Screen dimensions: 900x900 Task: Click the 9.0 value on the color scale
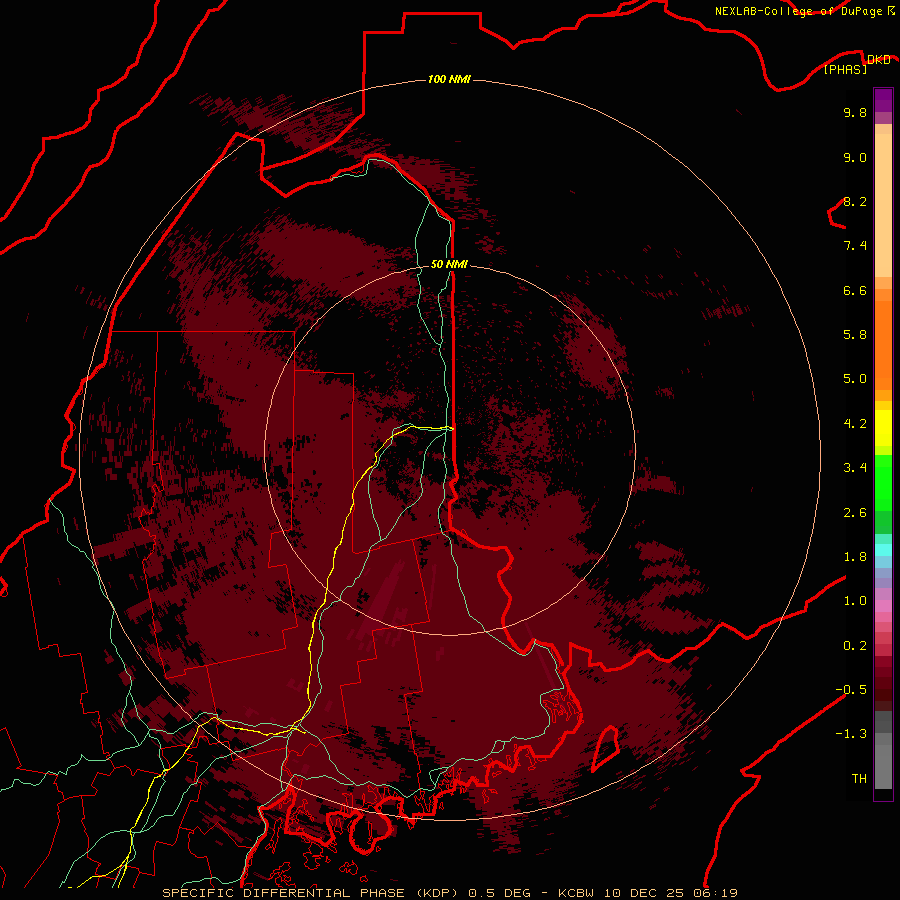[x=855, y=157]
